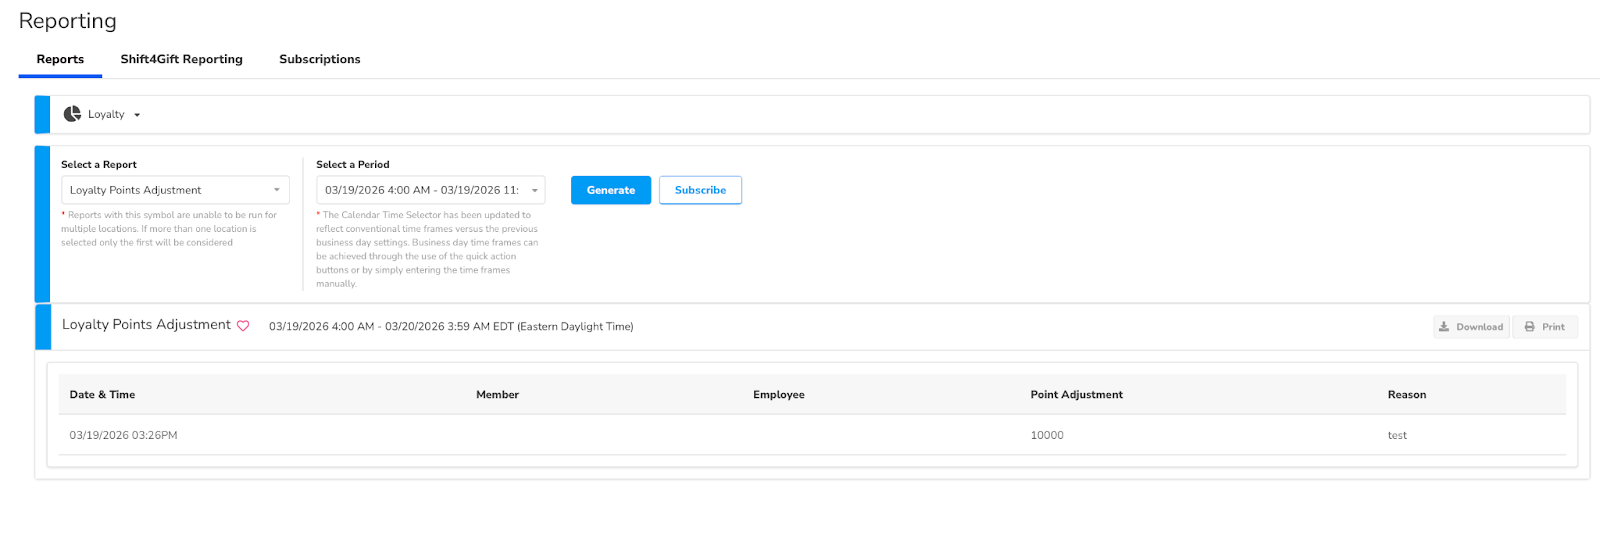Viewport: 1600px width, 539px height.
Task: Click the Member column header
Action: click(x=497, y=395)
